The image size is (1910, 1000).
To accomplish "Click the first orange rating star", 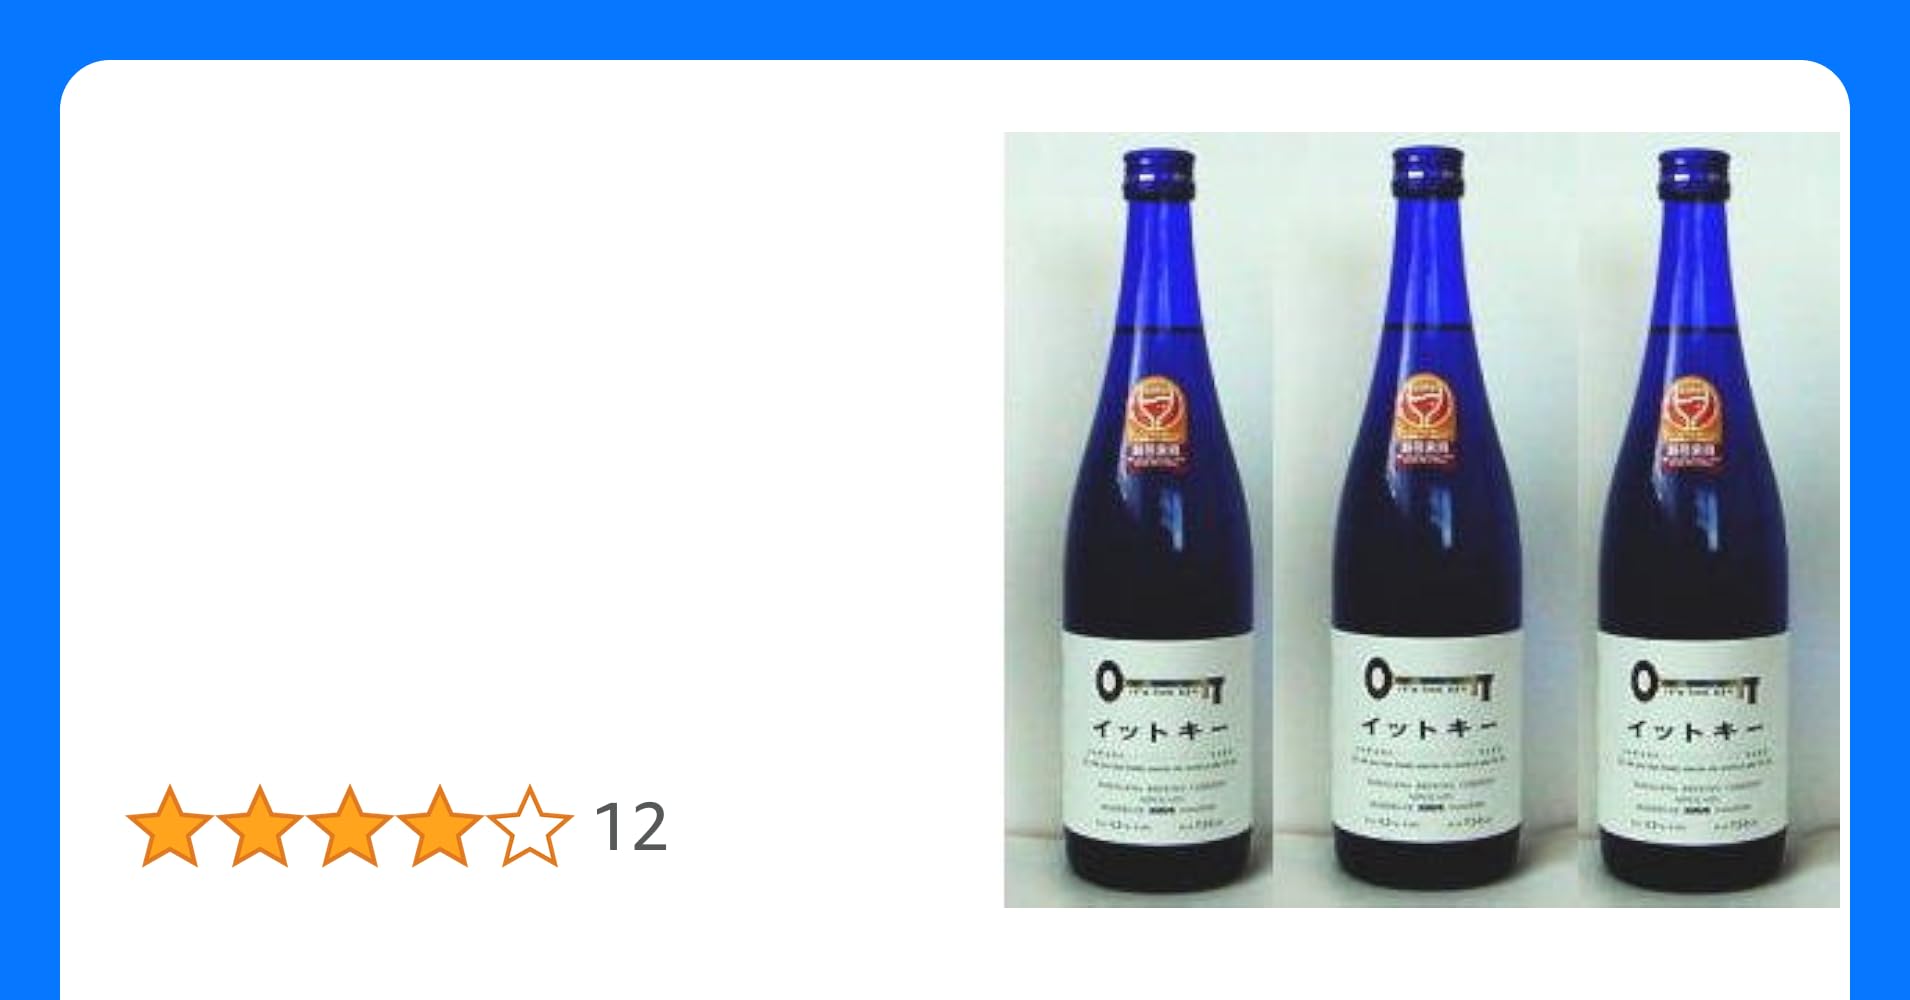I will [170, 826].
